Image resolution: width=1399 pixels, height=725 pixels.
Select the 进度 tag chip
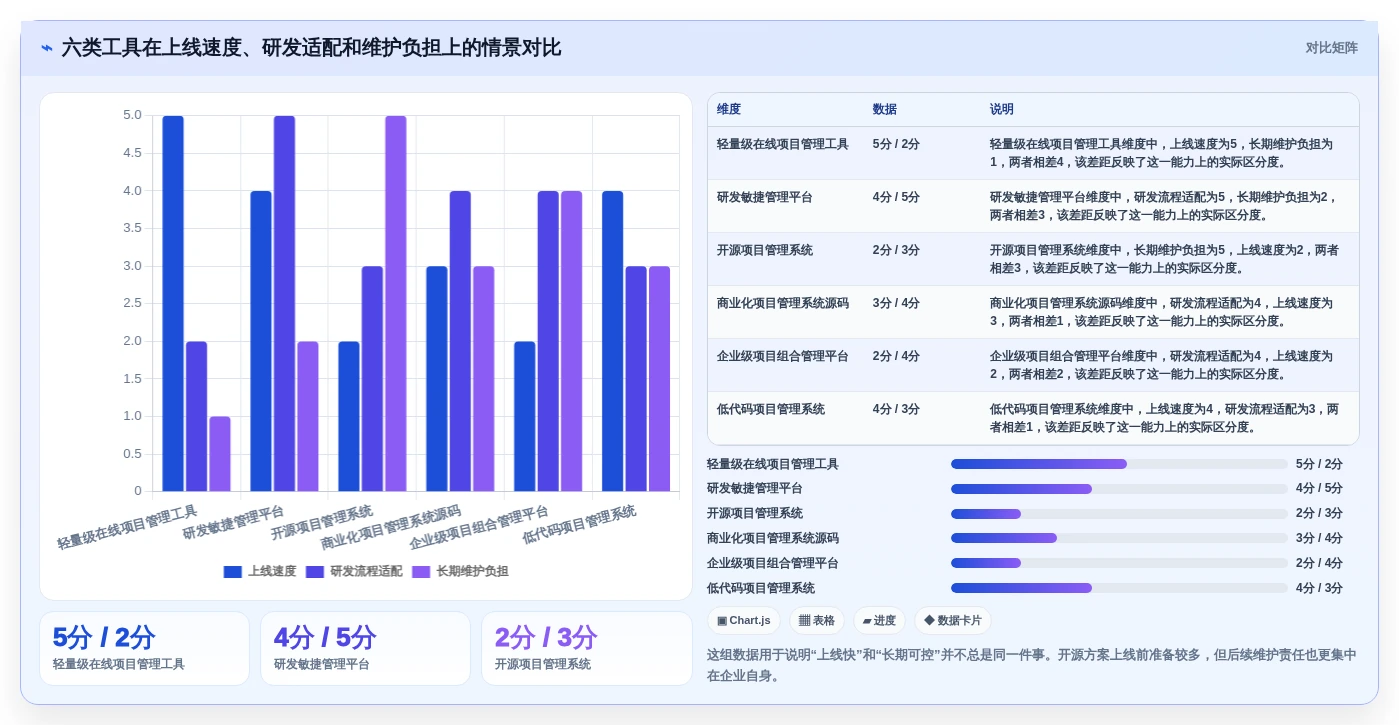click(879, 621)
